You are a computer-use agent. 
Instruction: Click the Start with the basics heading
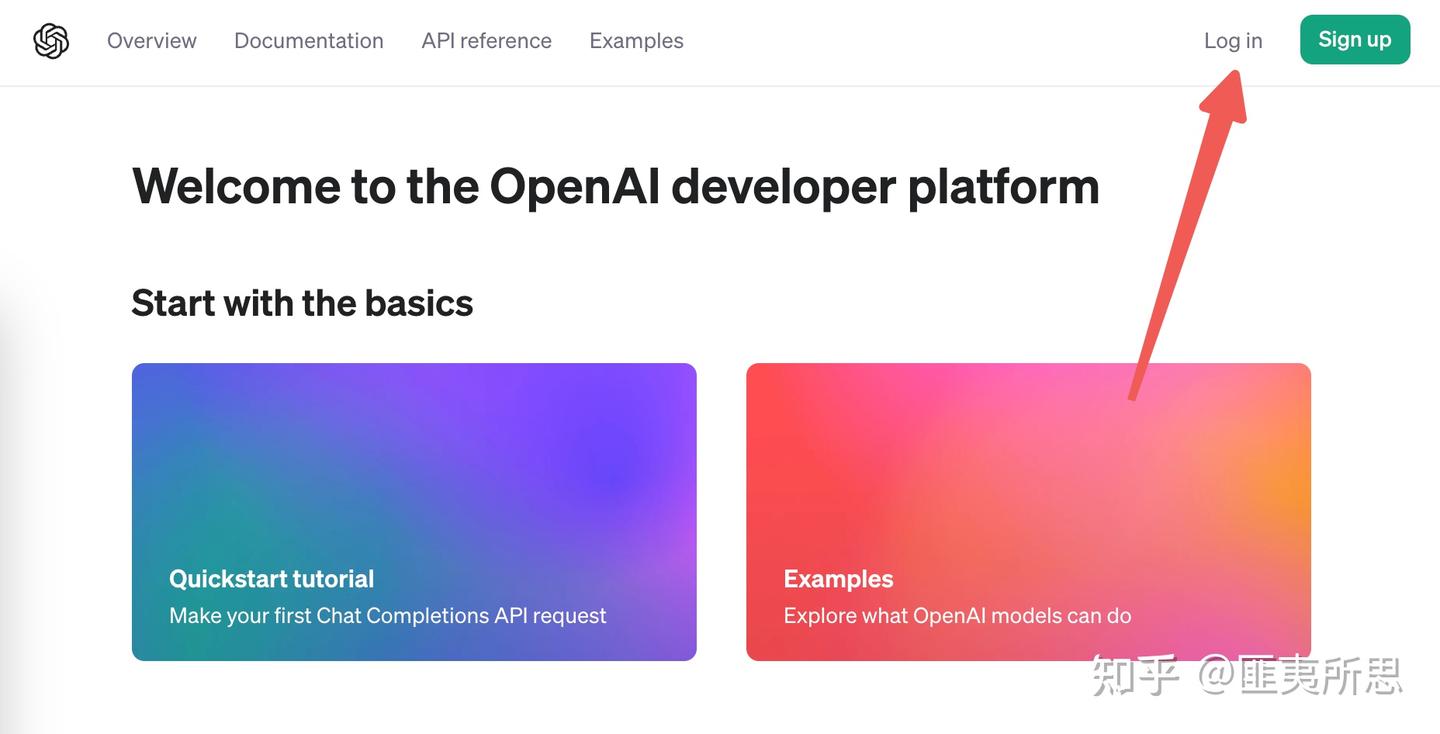[302, 303]
